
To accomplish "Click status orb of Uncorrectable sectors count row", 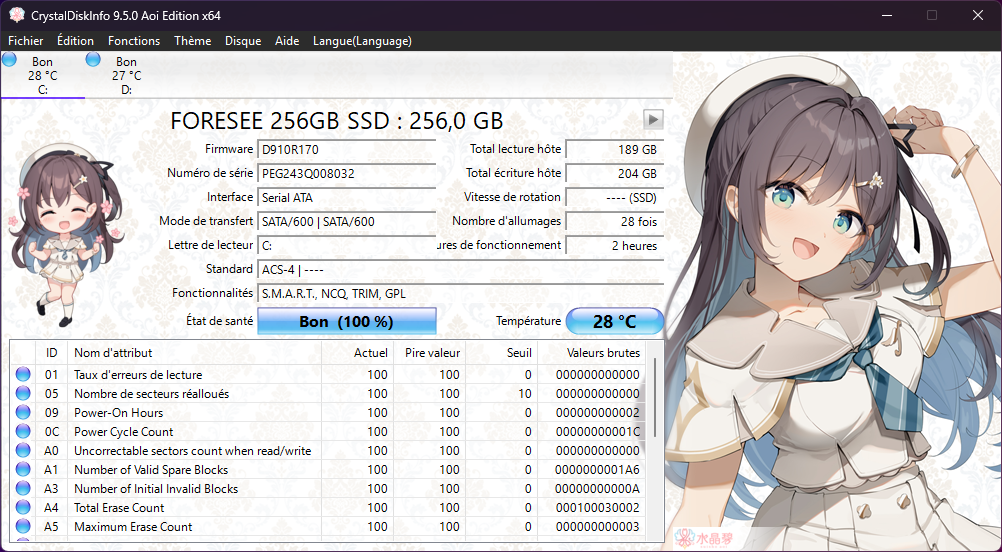I will pyautogui.click(x=23, y=450).
